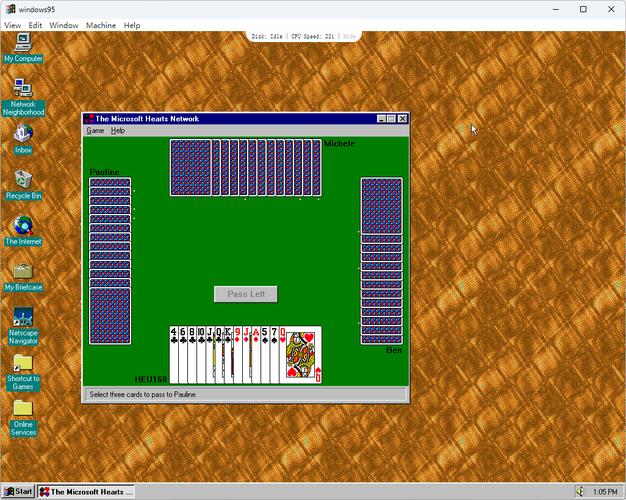The width and height of the screenshot is (626, 500).
Task: Click Ben's face-down card stack
Action: click(x=382, y=261)
